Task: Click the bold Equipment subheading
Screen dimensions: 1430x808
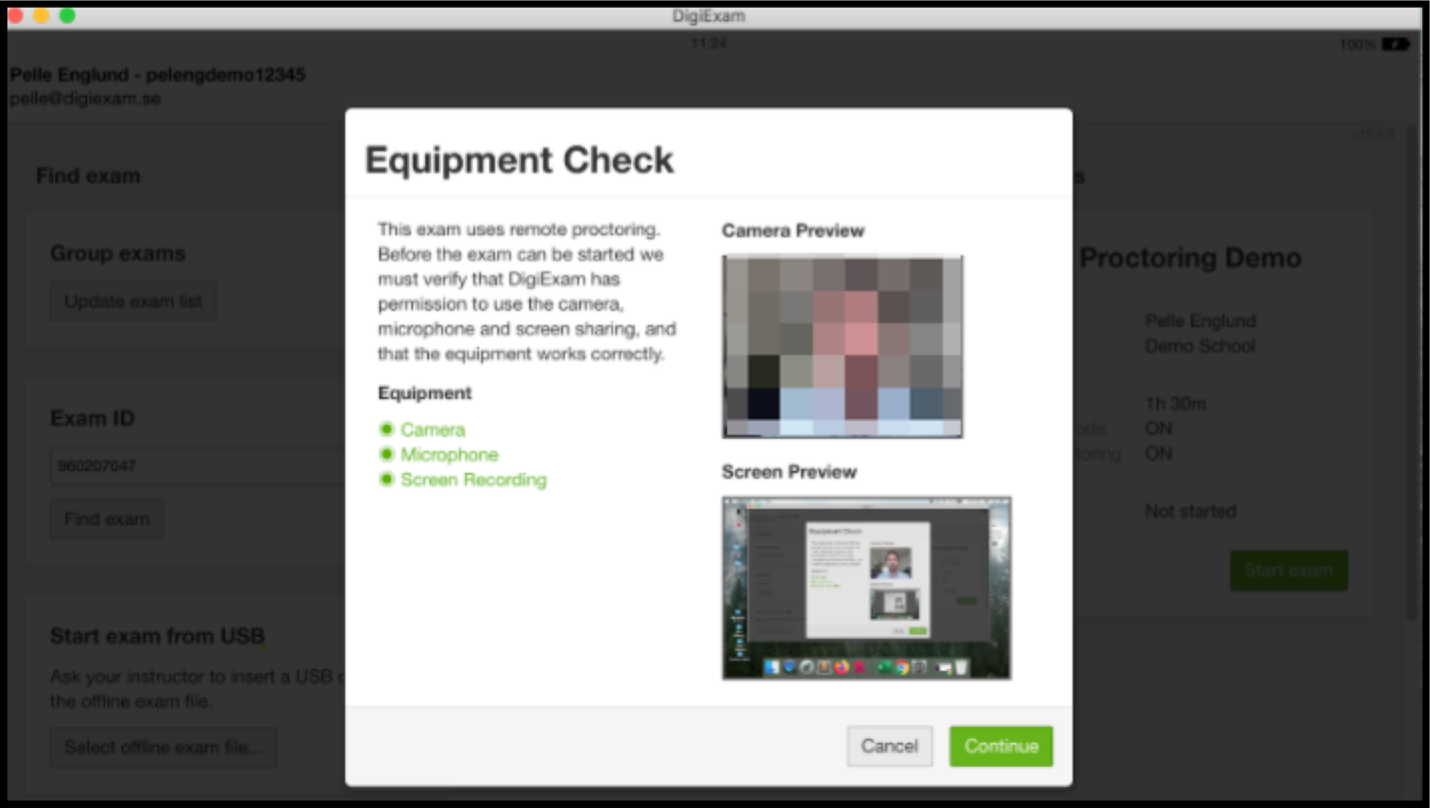Action: click(425, 393)
